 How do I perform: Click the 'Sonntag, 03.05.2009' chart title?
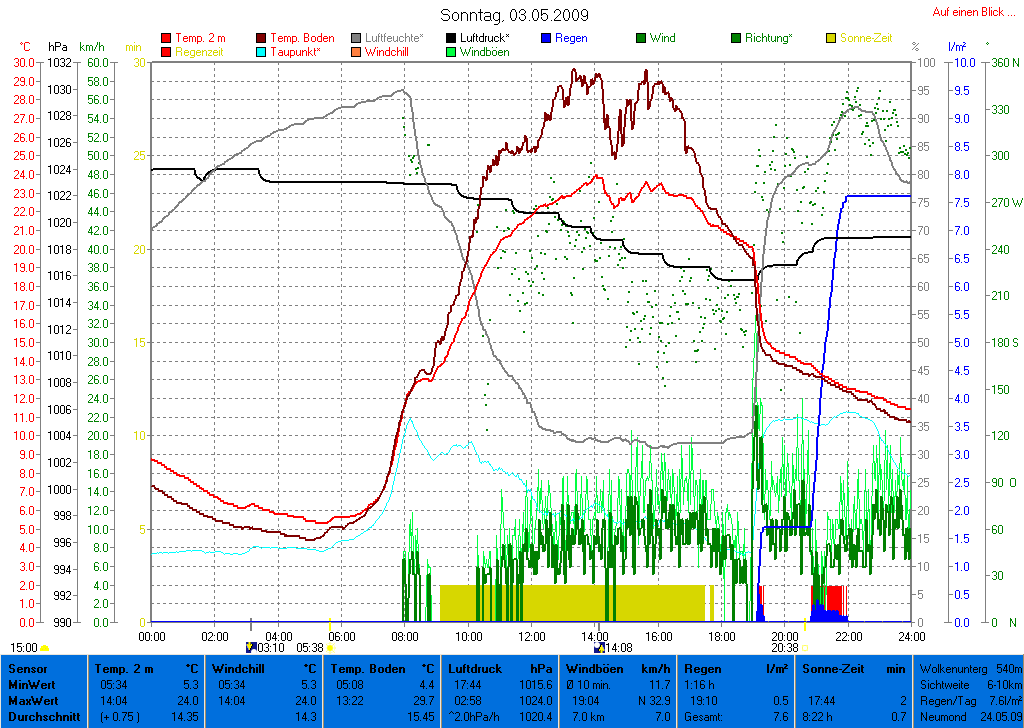[514, 15]
